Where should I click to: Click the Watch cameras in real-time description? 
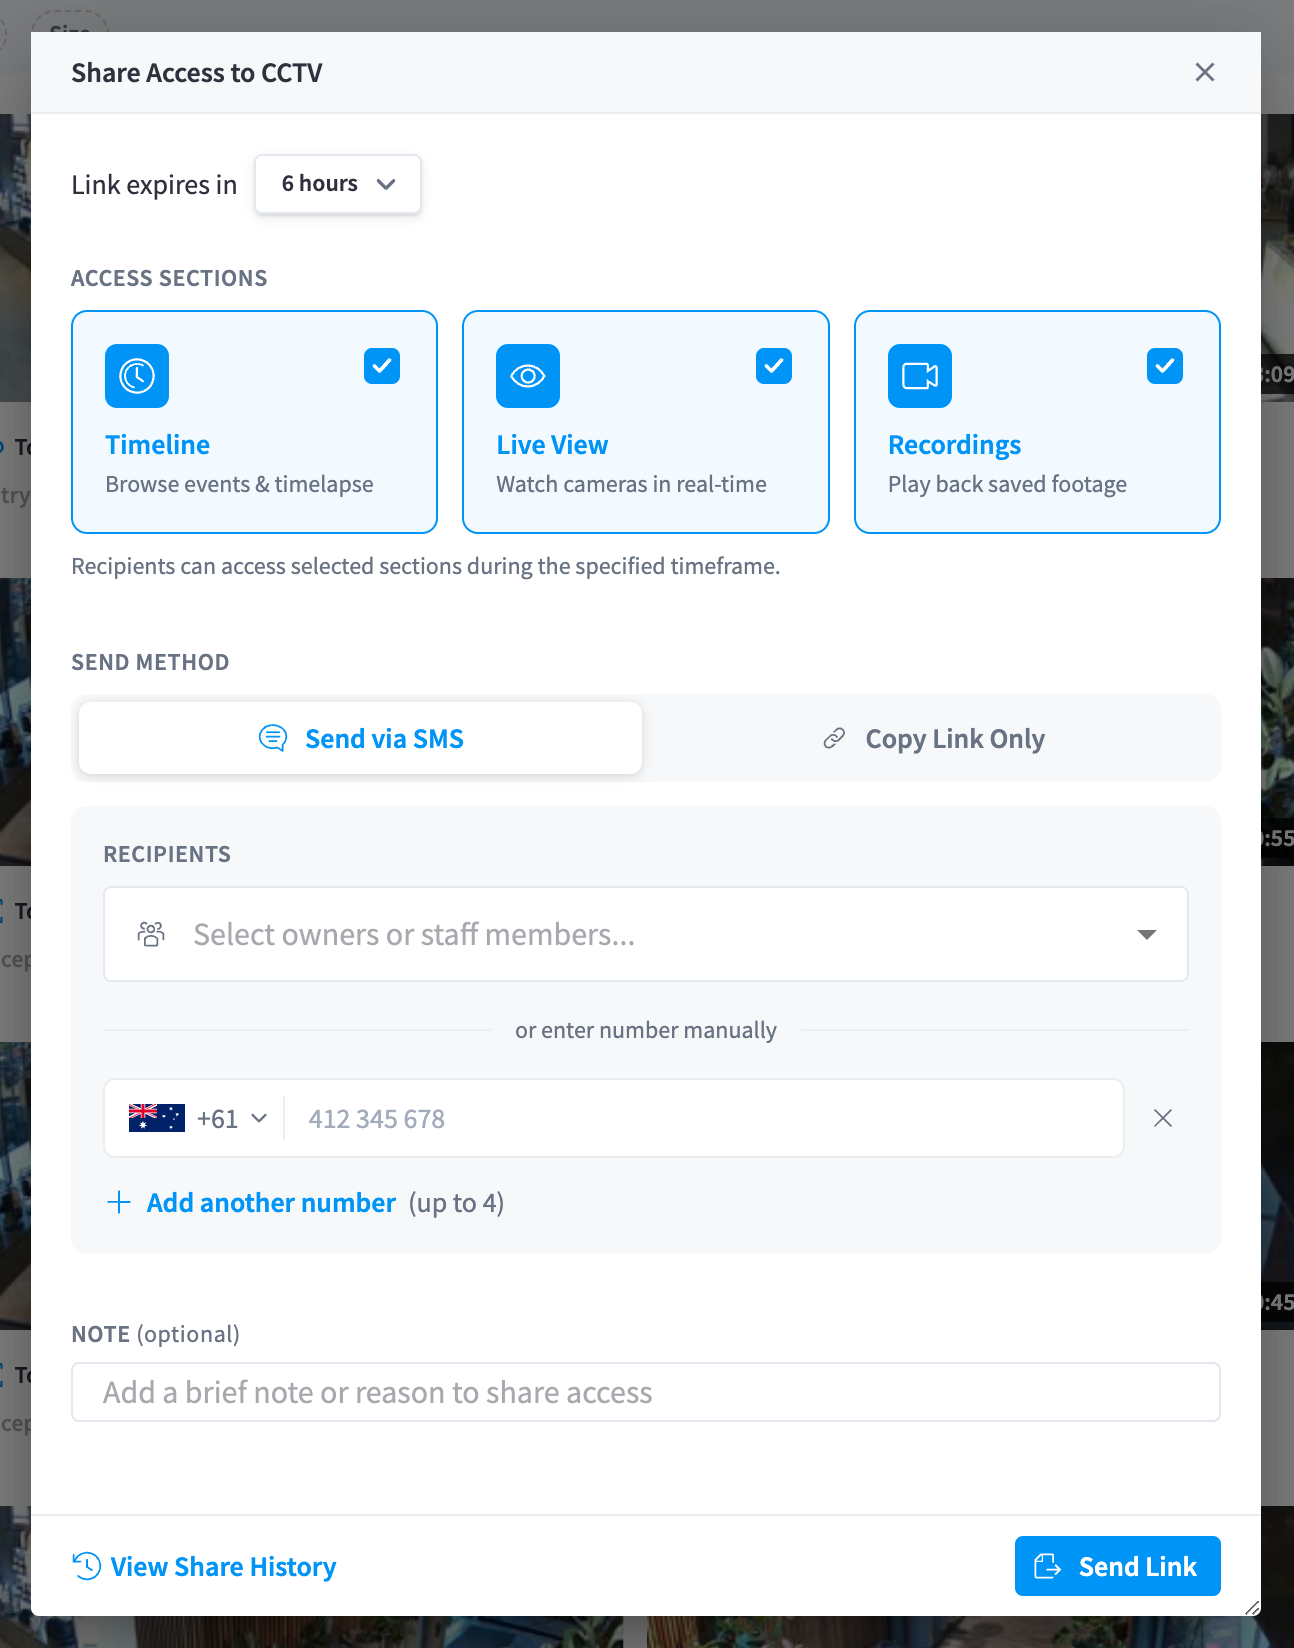click(631, 484)
